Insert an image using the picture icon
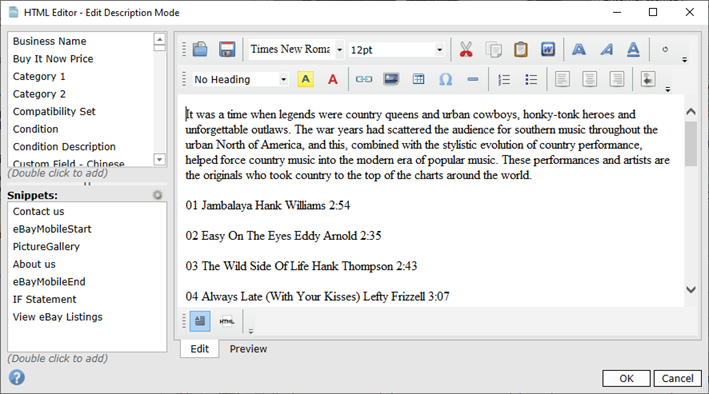The image size is (709, 394). click(x=391, y=79)
